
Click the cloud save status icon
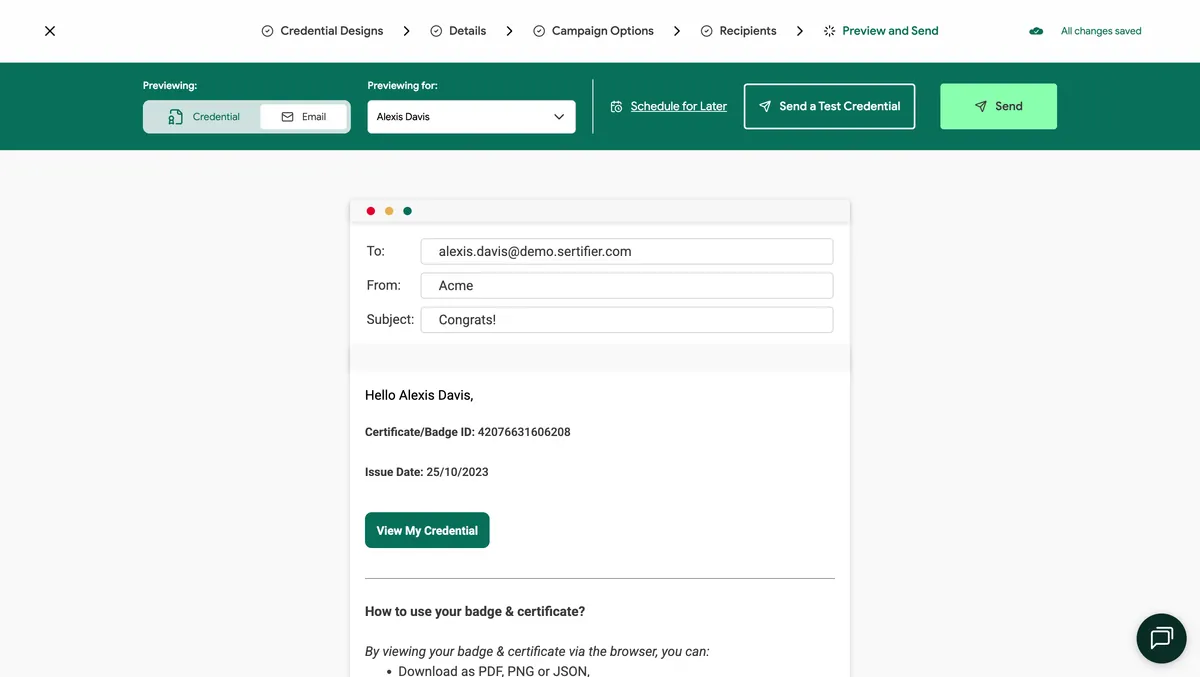(x=1035, y=31)
